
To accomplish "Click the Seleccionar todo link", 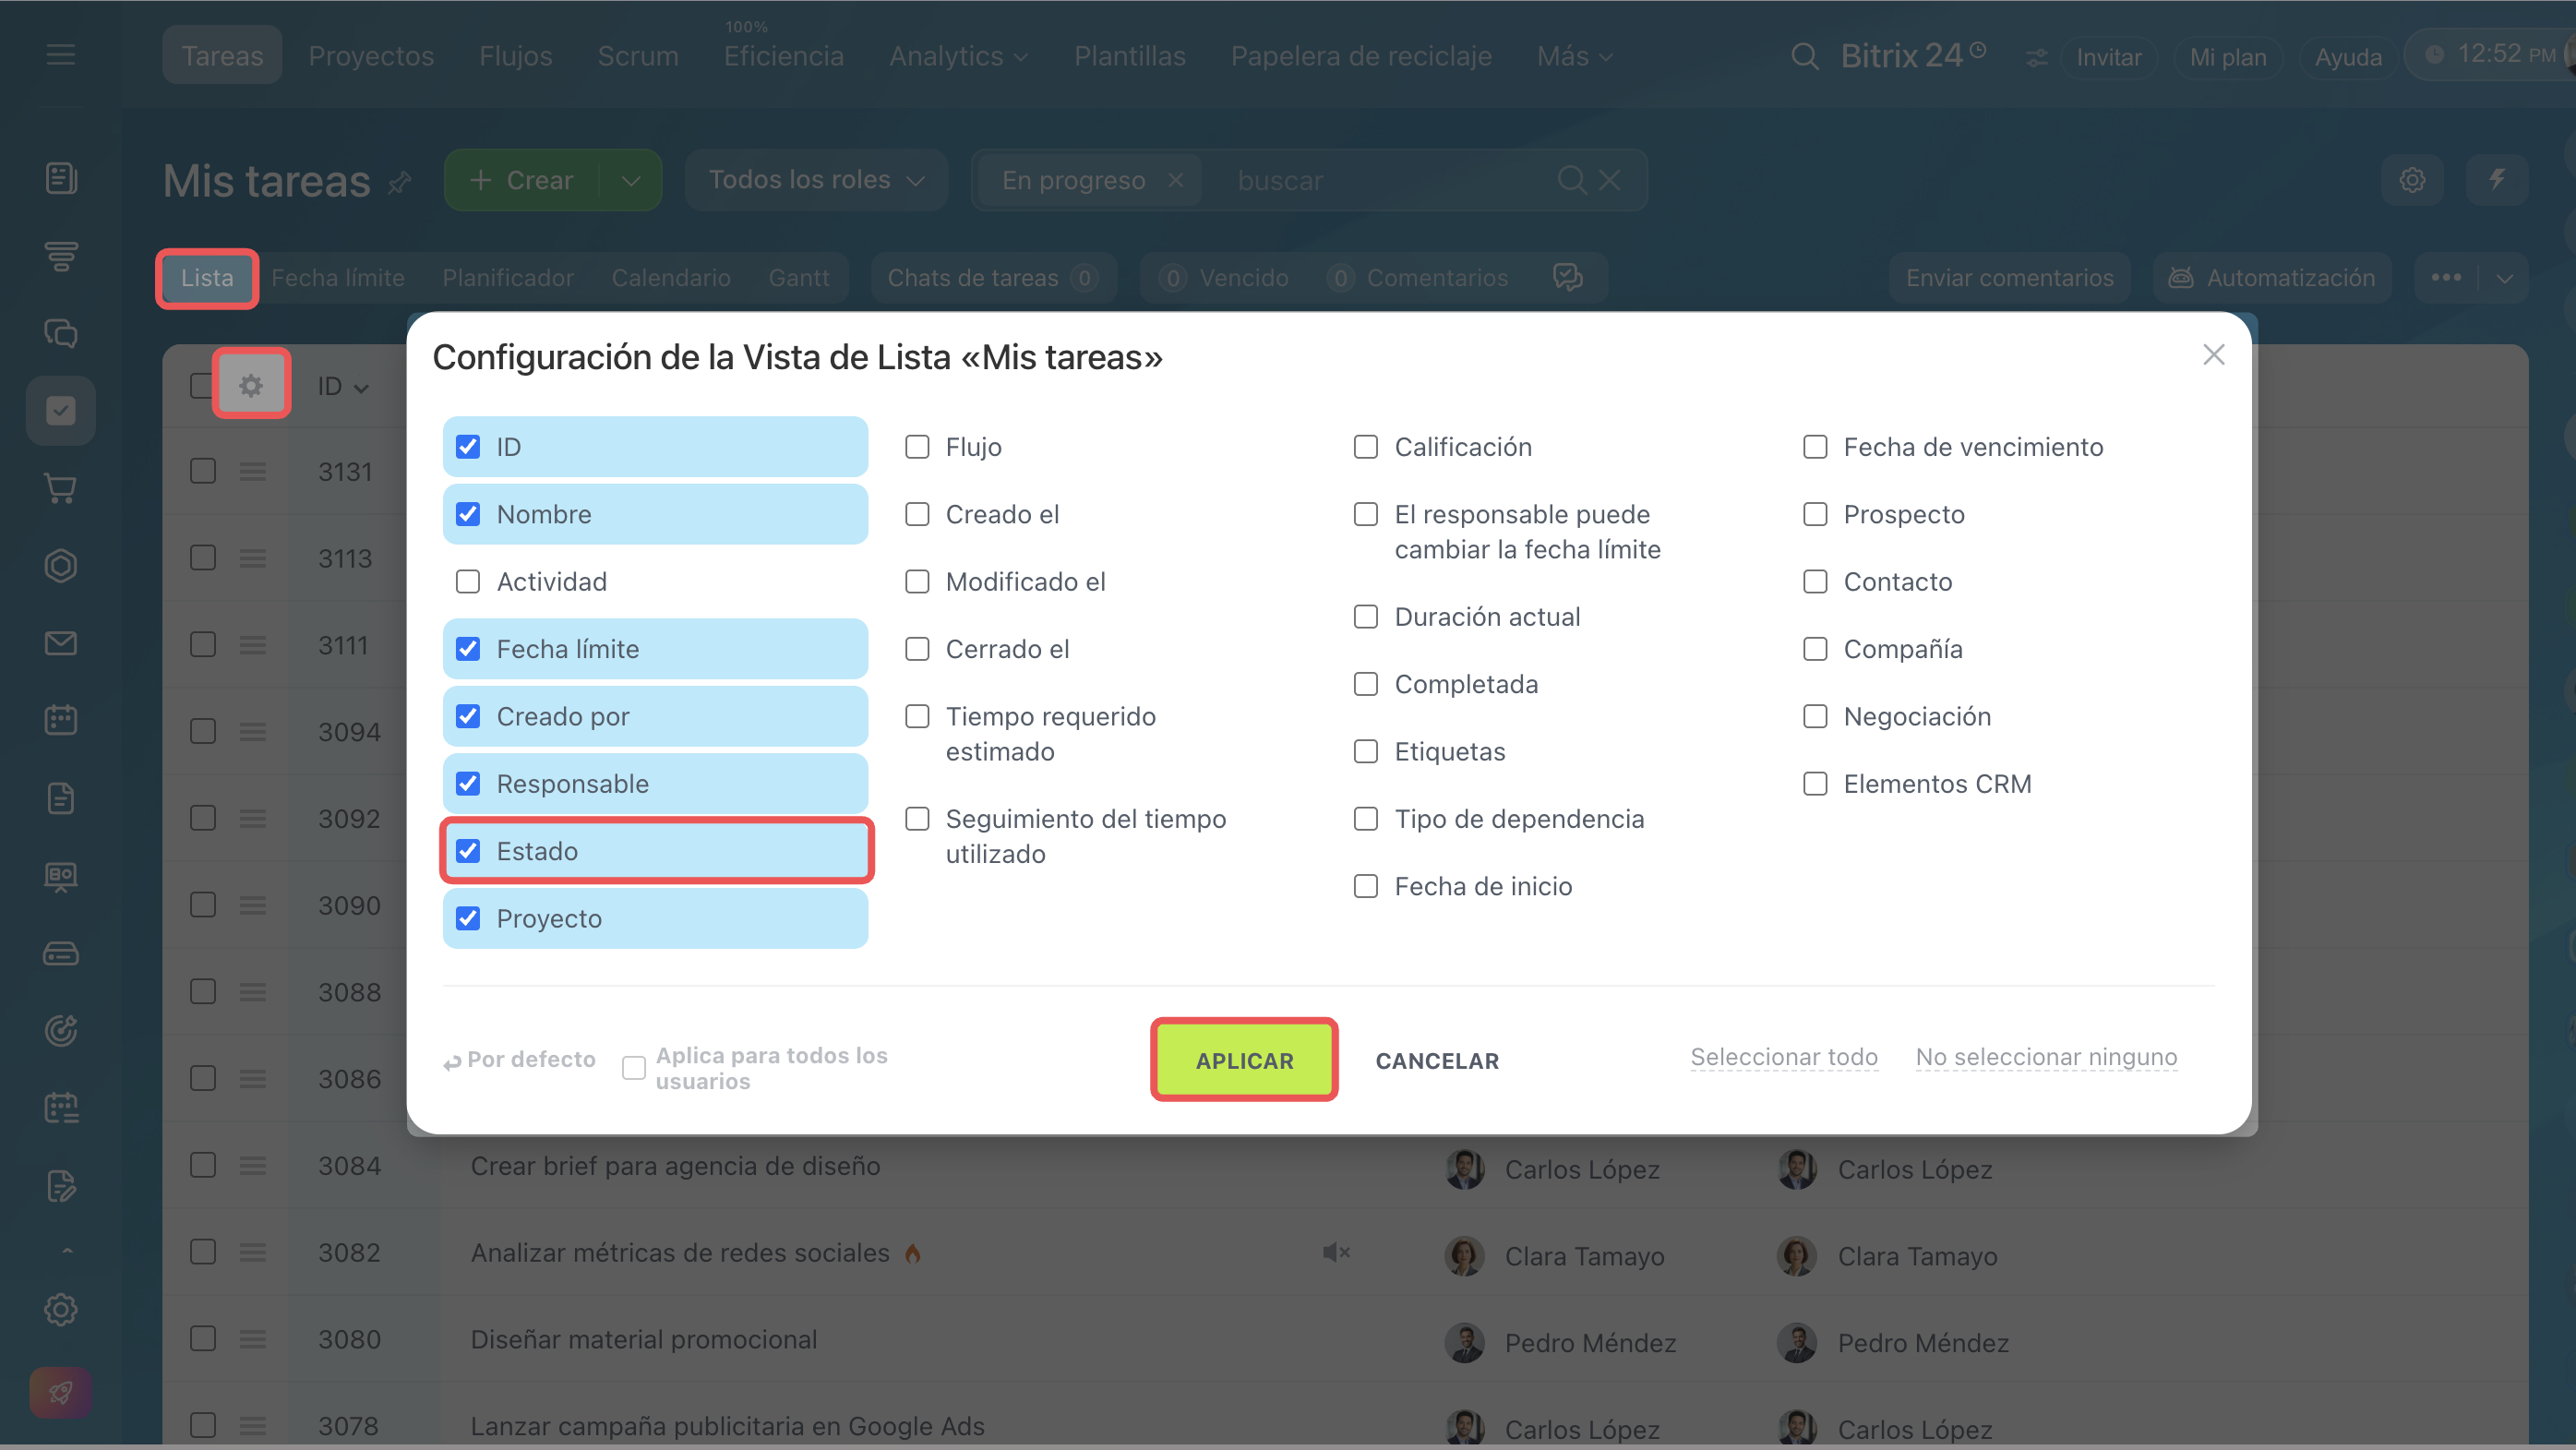I will (1784, 1057).
